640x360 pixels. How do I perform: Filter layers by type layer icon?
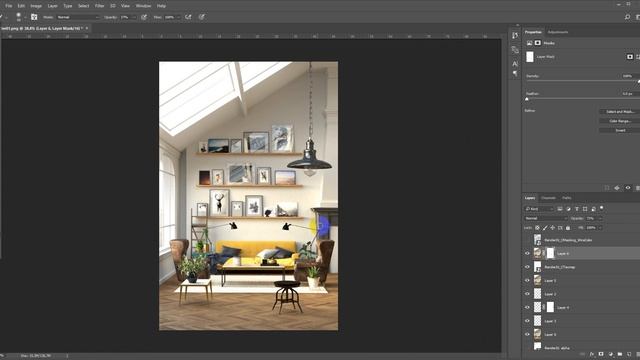tap(577, 209)
